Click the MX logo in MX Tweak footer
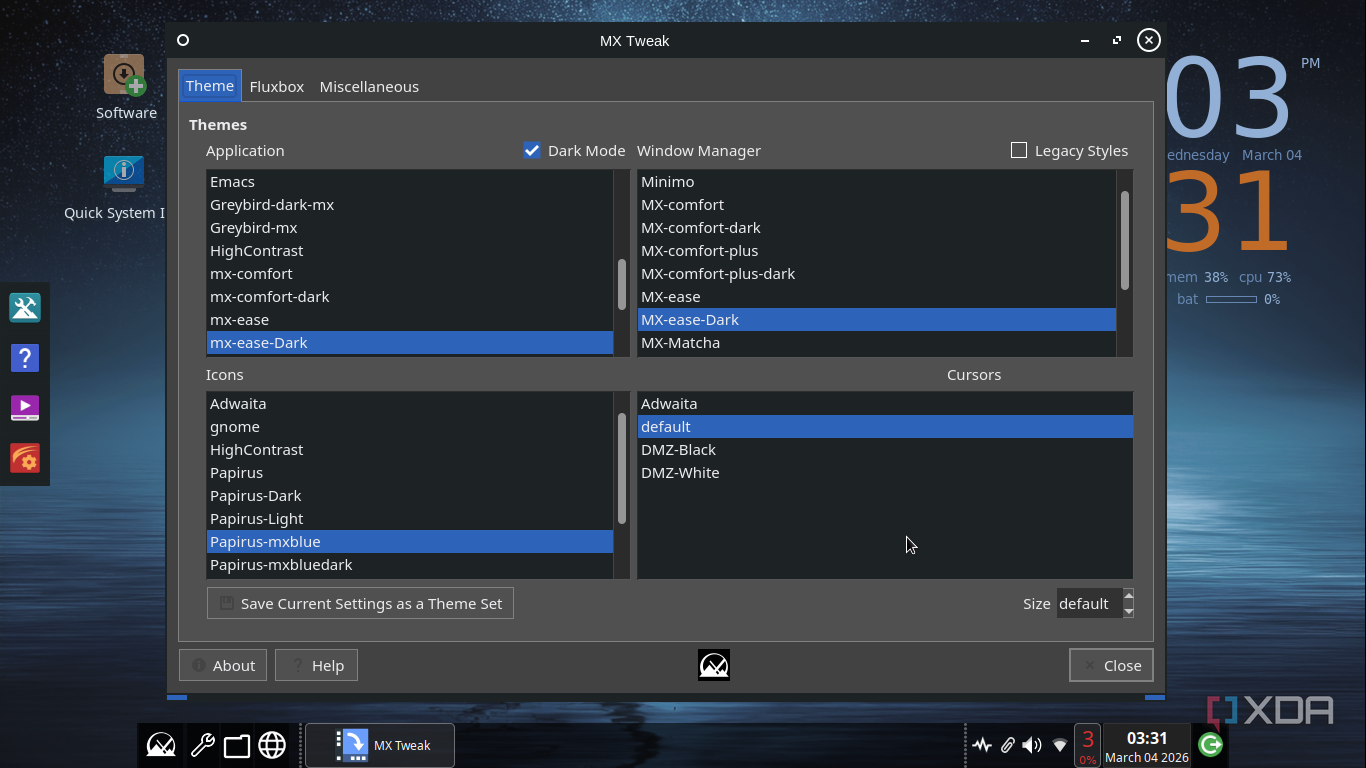The width and height of the screenshot is (1366, 768). point(714,665)
